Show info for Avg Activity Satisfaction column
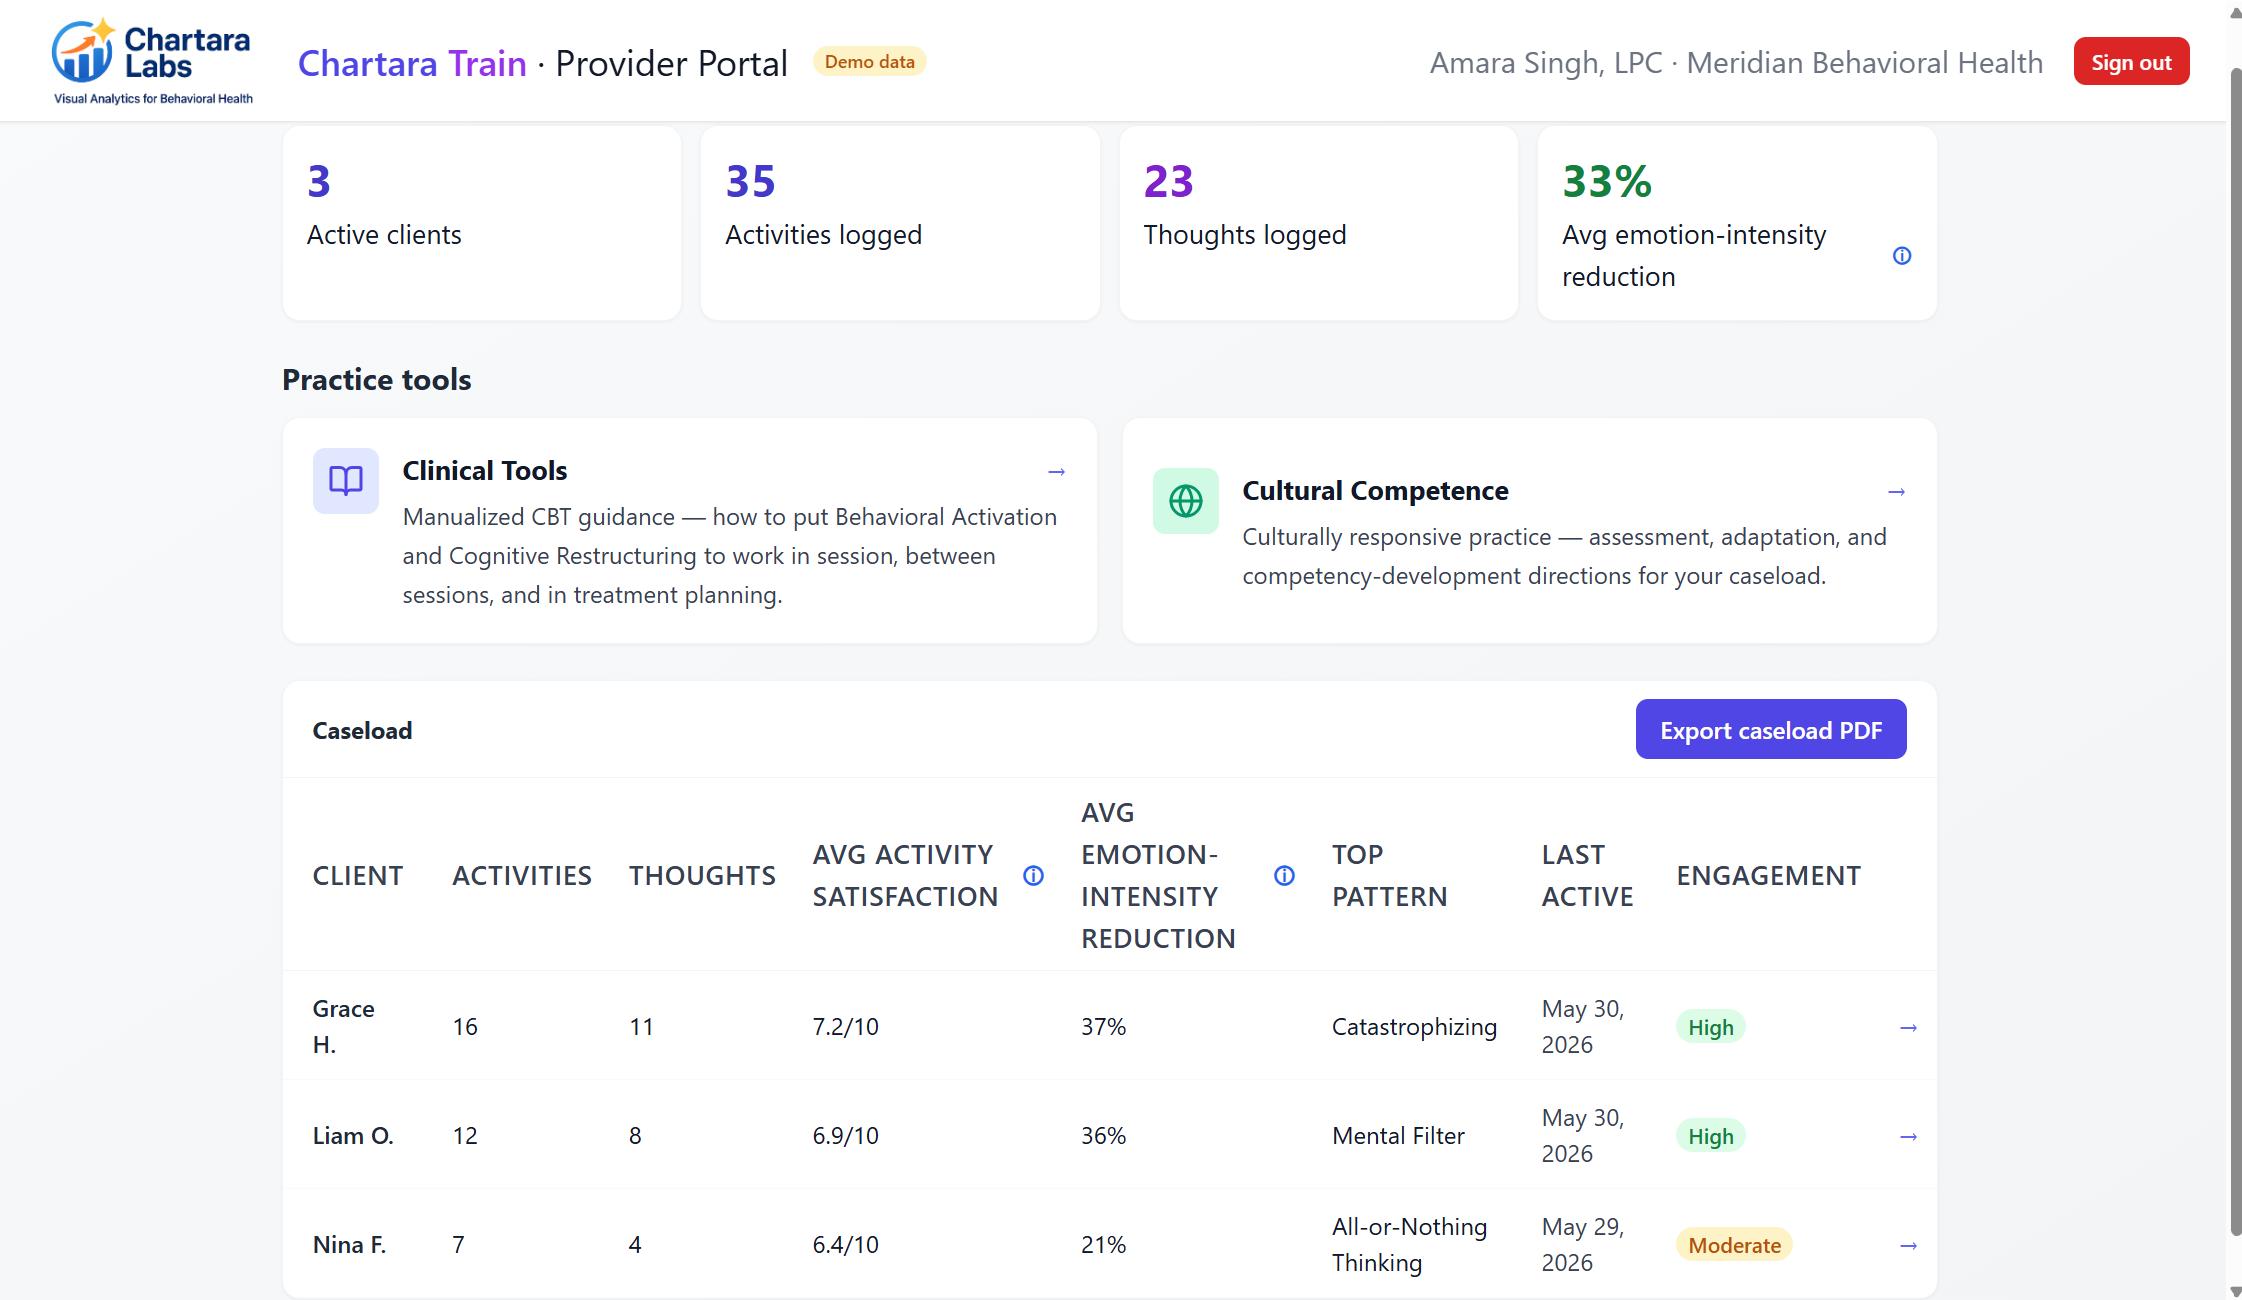2242x1300 pixels. (x=1033, y=876)
